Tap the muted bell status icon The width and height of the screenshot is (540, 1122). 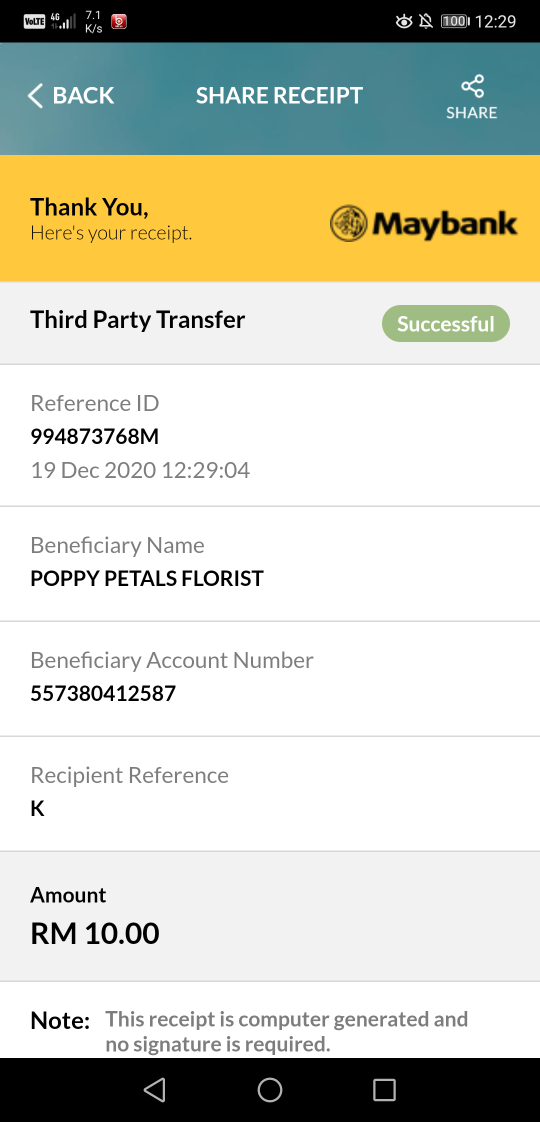[x=426, y=21]
